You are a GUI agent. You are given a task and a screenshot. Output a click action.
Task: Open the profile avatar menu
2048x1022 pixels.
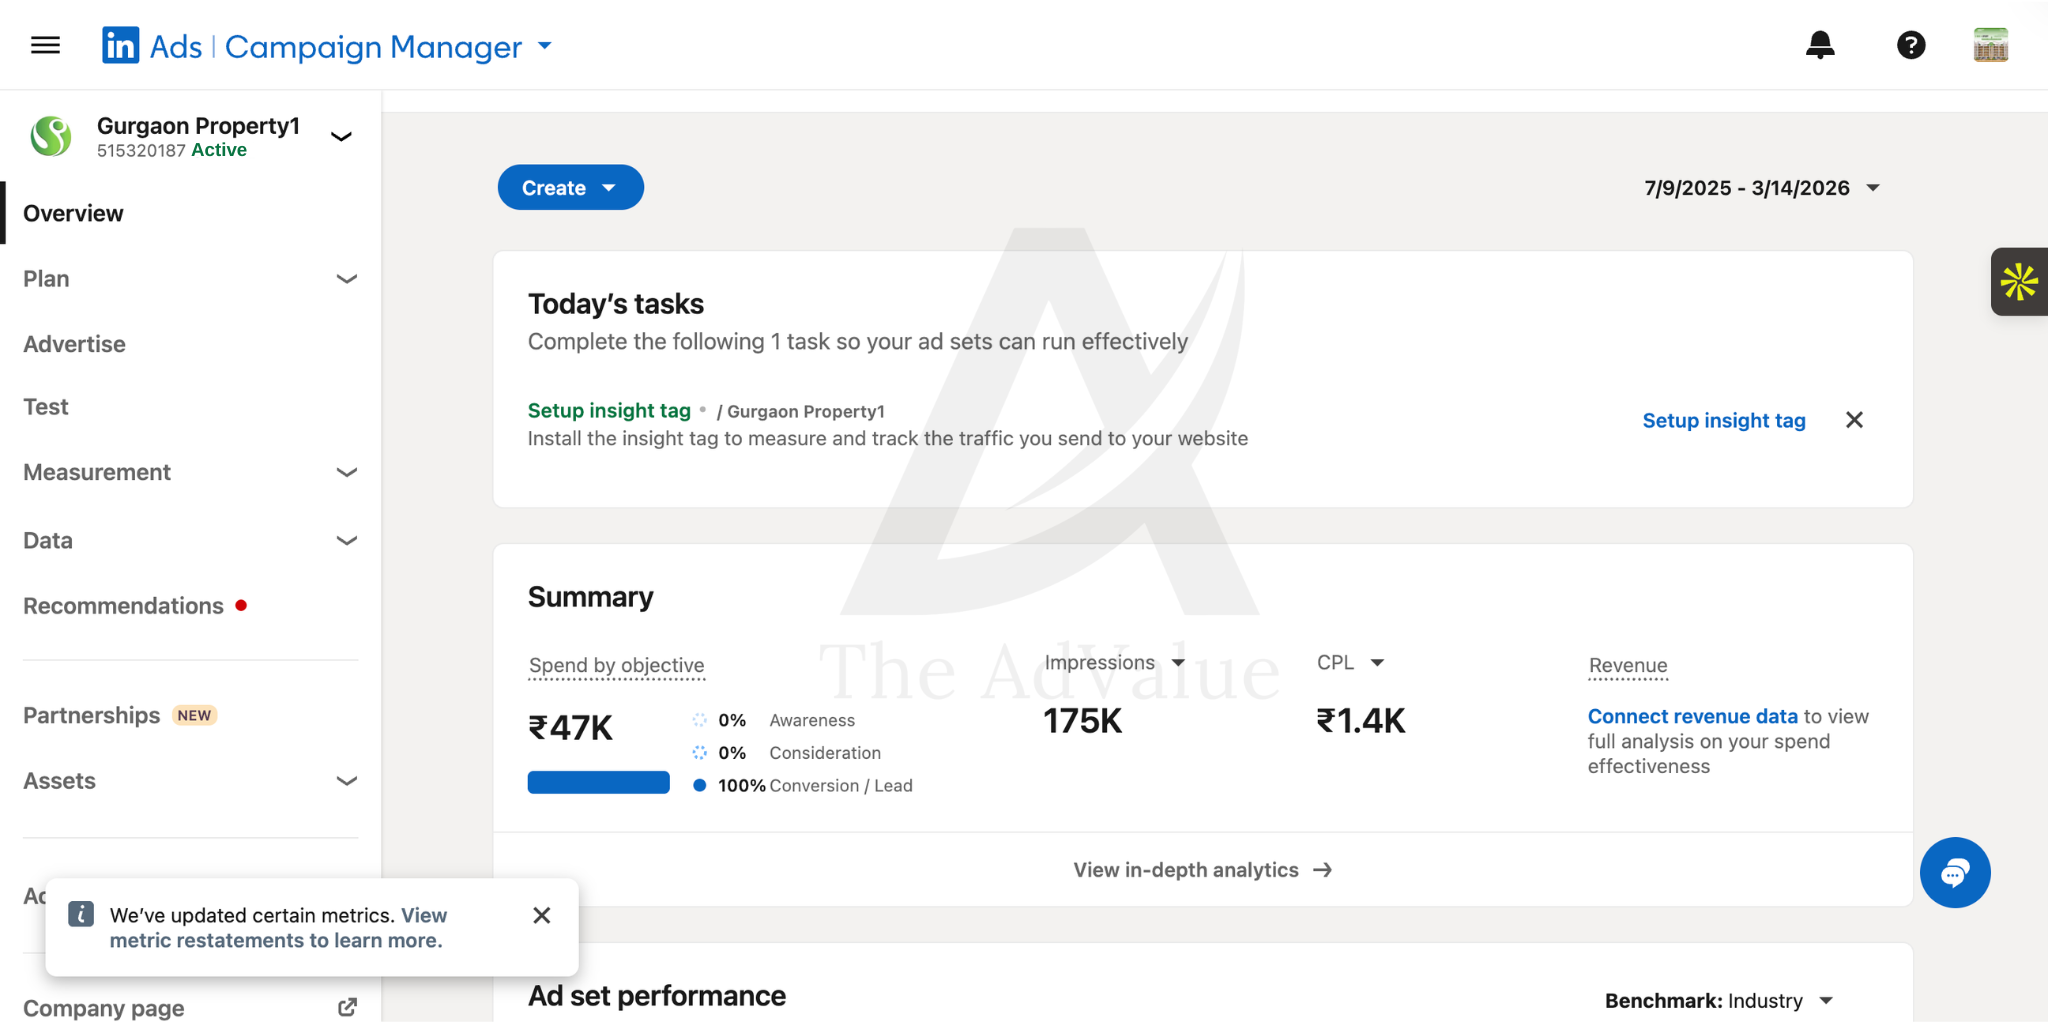[1990, 45]
